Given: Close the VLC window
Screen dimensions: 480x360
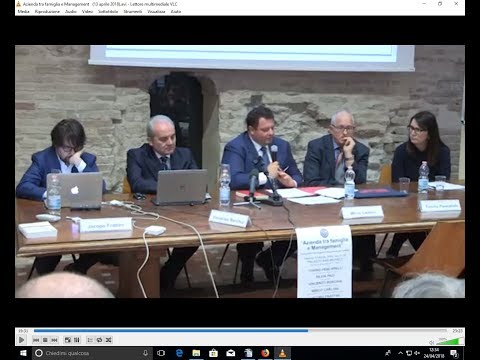Looking at the screenshot, I should pos(456,4).
